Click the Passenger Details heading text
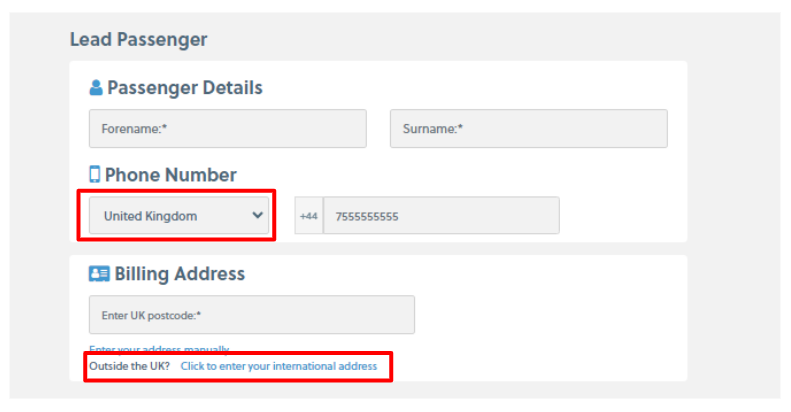 (185, 88)
